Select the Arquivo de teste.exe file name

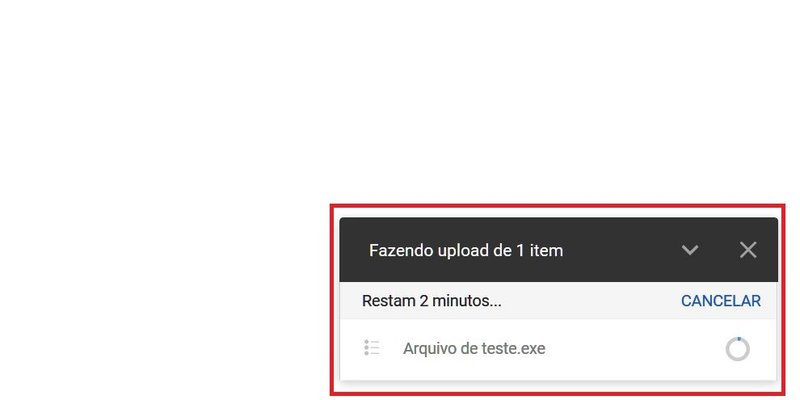[474, 348]
